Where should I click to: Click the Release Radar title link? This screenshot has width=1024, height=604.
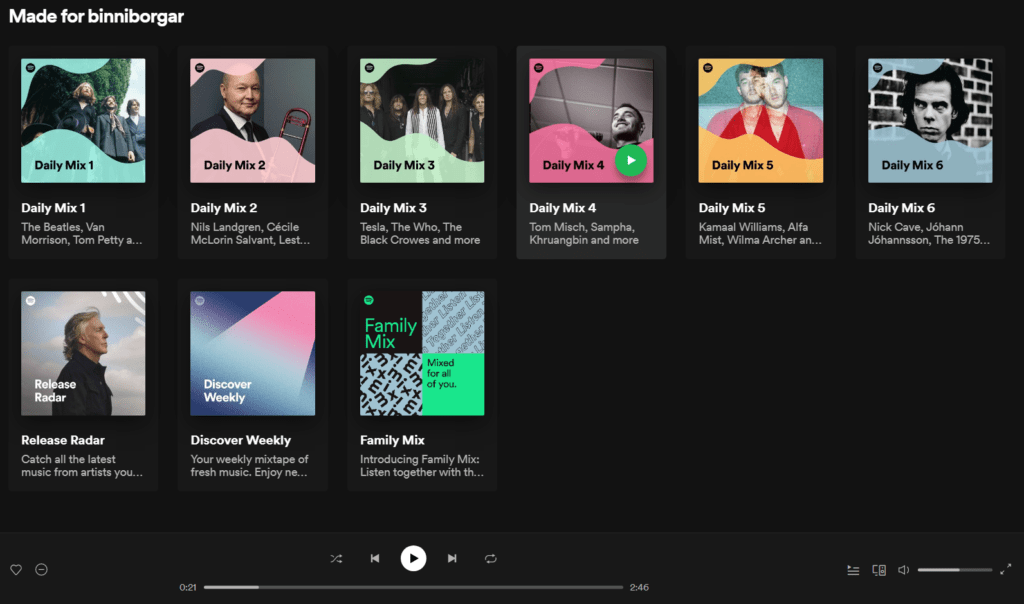(x=63, y=440)
